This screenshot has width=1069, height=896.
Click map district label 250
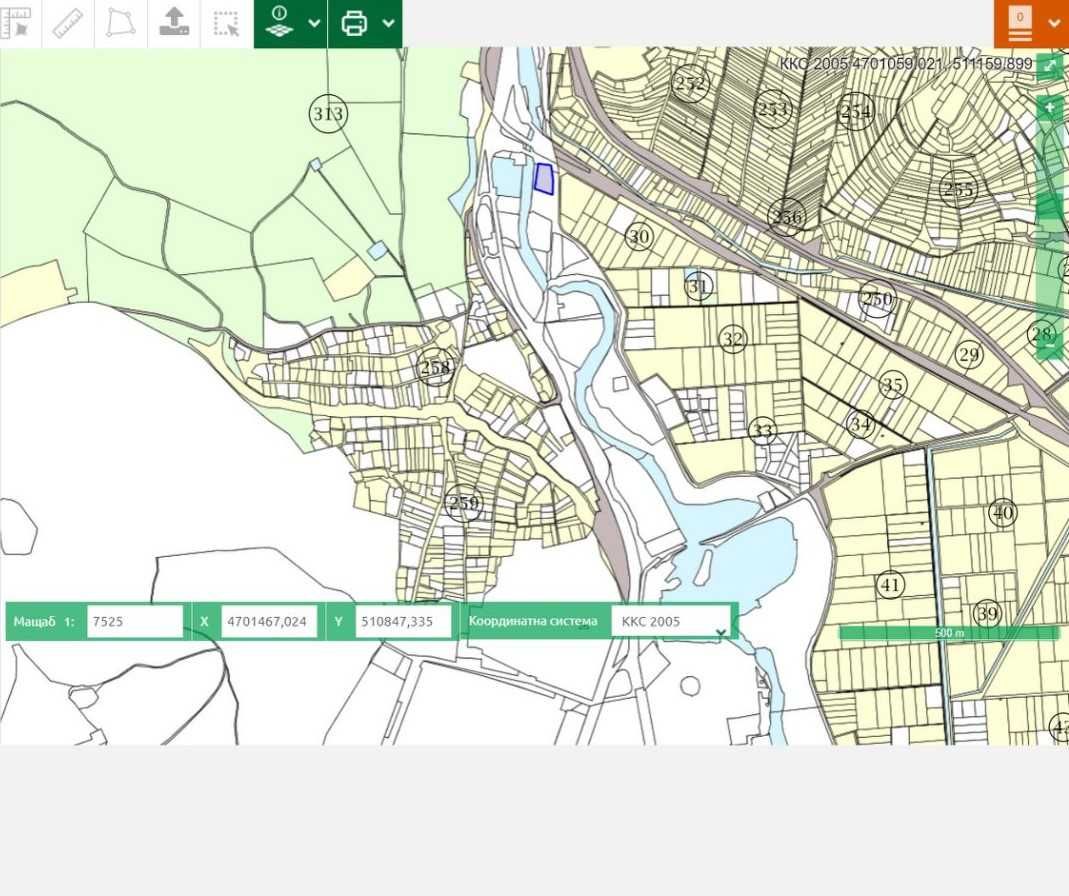tap(877, 299)
